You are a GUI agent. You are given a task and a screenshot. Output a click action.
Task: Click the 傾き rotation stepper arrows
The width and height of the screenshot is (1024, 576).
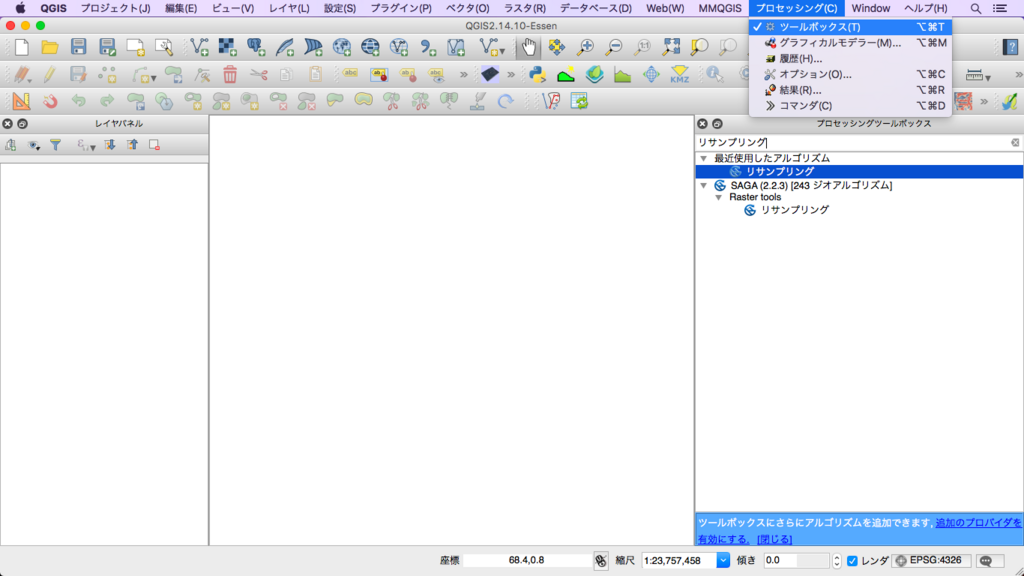(837, 560)
